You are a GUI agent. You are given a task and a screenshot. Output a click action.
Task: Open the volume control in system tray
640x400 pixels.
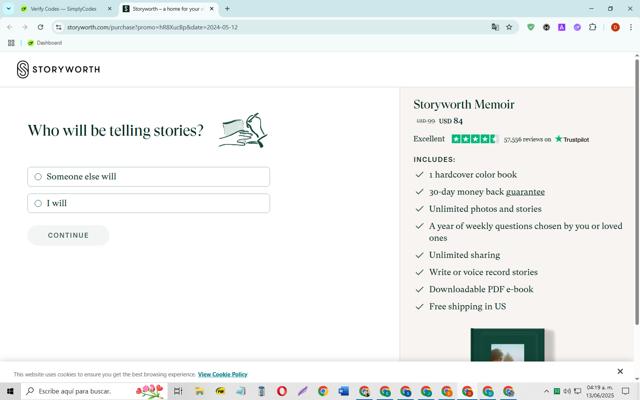pos(567,391)
